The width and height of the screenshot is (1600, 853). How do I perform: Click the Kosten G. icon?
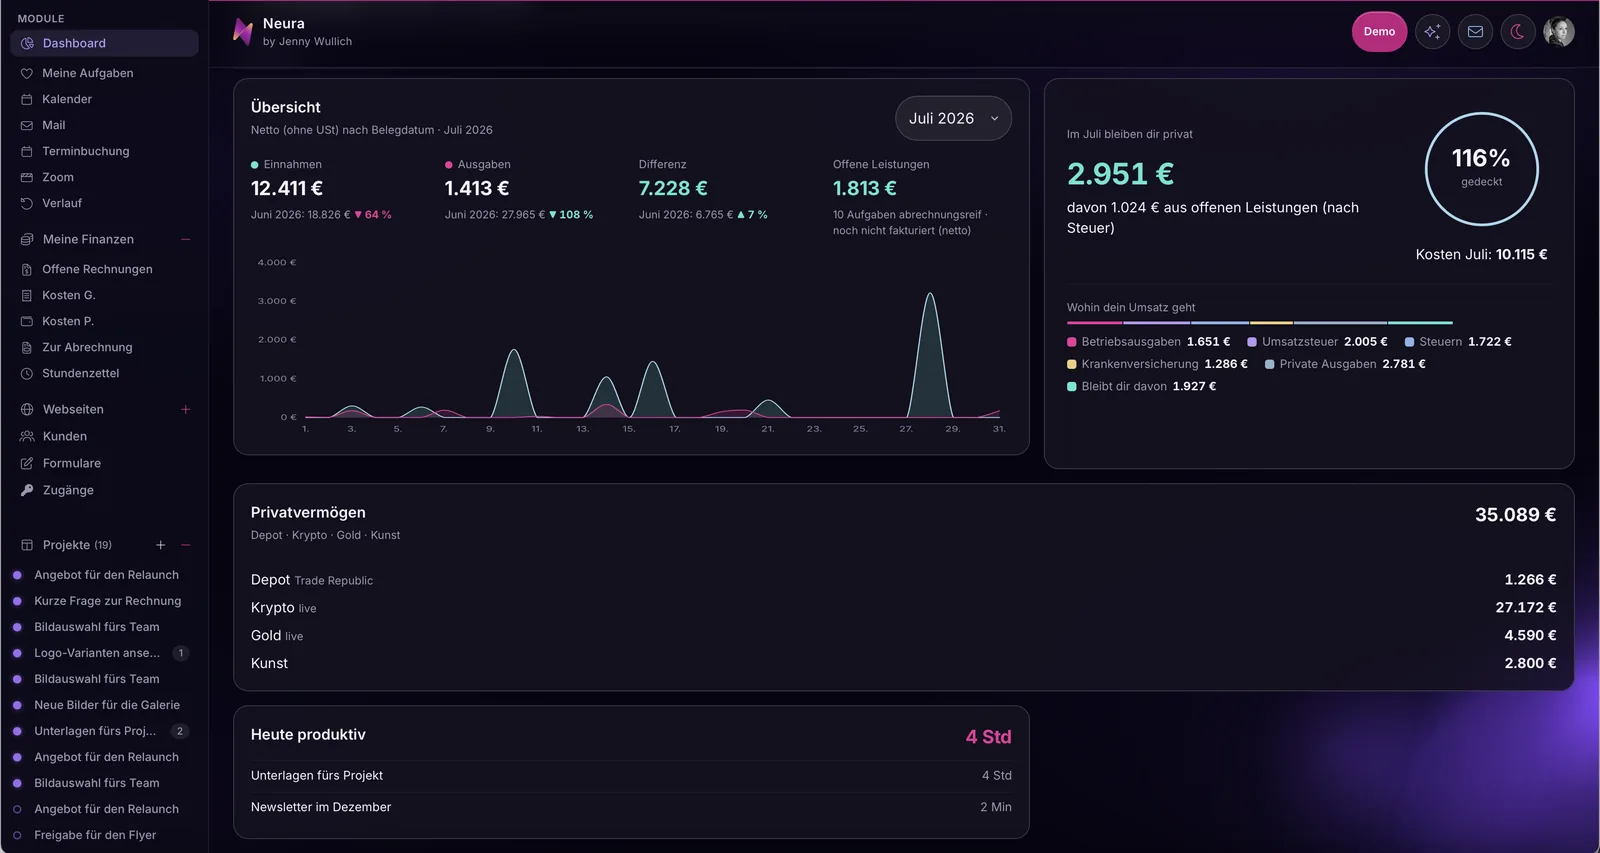tap(27, 295)
